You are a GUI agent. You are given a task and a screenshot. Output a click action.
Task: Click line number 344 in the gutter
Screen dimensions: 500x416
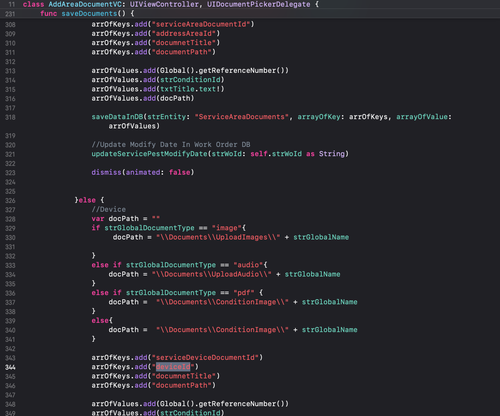10,367
